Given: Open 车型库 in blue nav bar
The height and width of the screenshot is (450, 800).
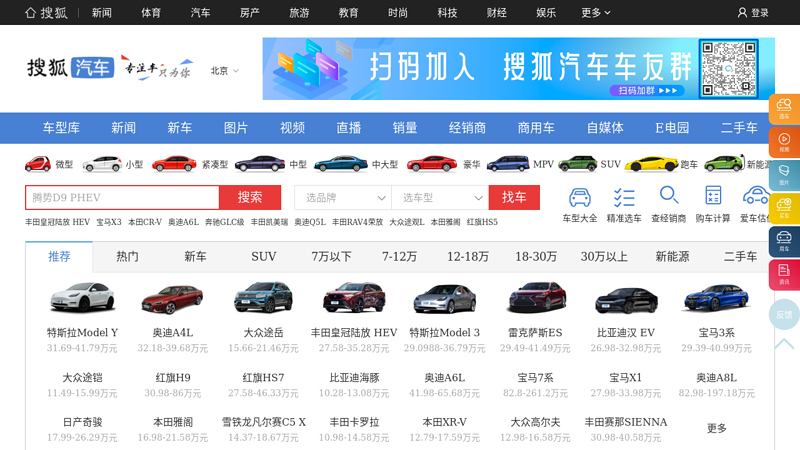Looking at the screenshot, I should 61,128.
